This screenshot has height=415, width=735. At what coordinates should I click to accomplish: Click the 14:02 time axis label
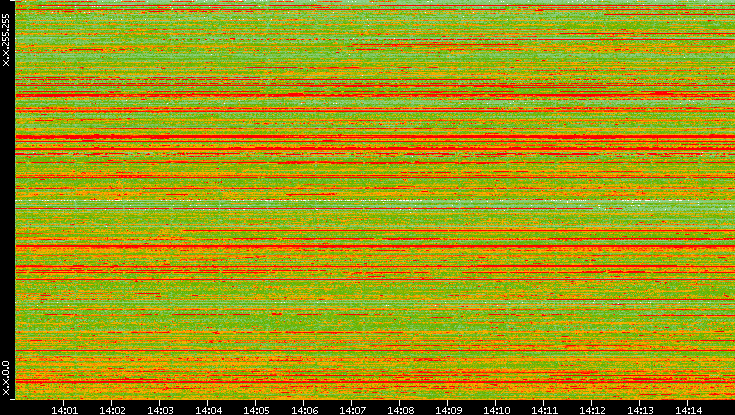click(112, 410)
